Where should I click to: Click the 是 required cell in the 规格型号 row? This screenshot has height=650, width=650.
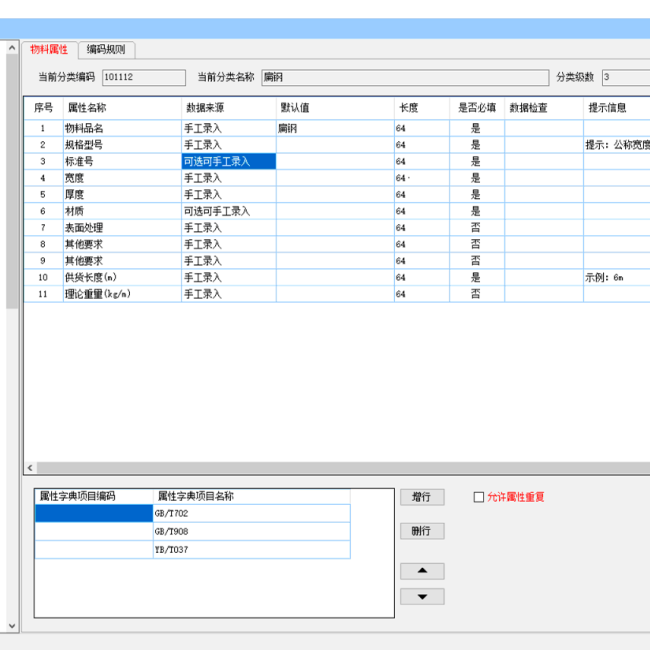click(477, 145)
